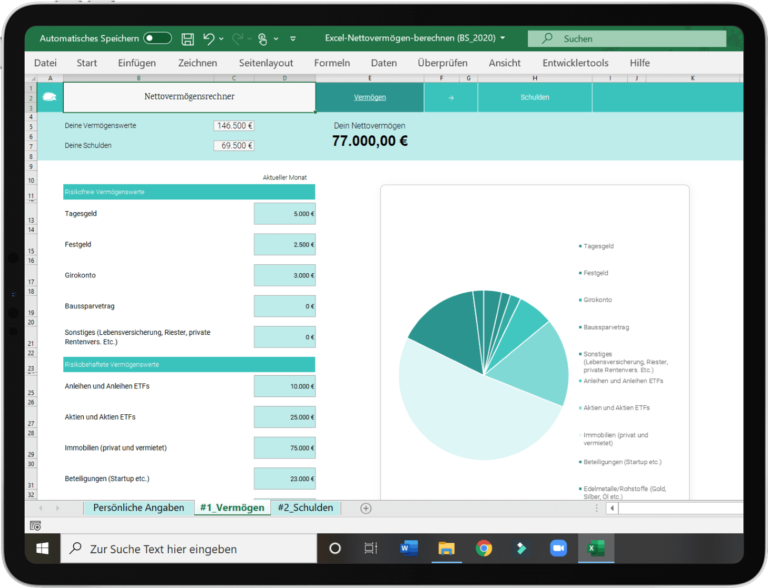Click the Beteiligungen (Startup etc.) legend entry
Viewport: 768px width, 588px height.
tap(620, 462)
